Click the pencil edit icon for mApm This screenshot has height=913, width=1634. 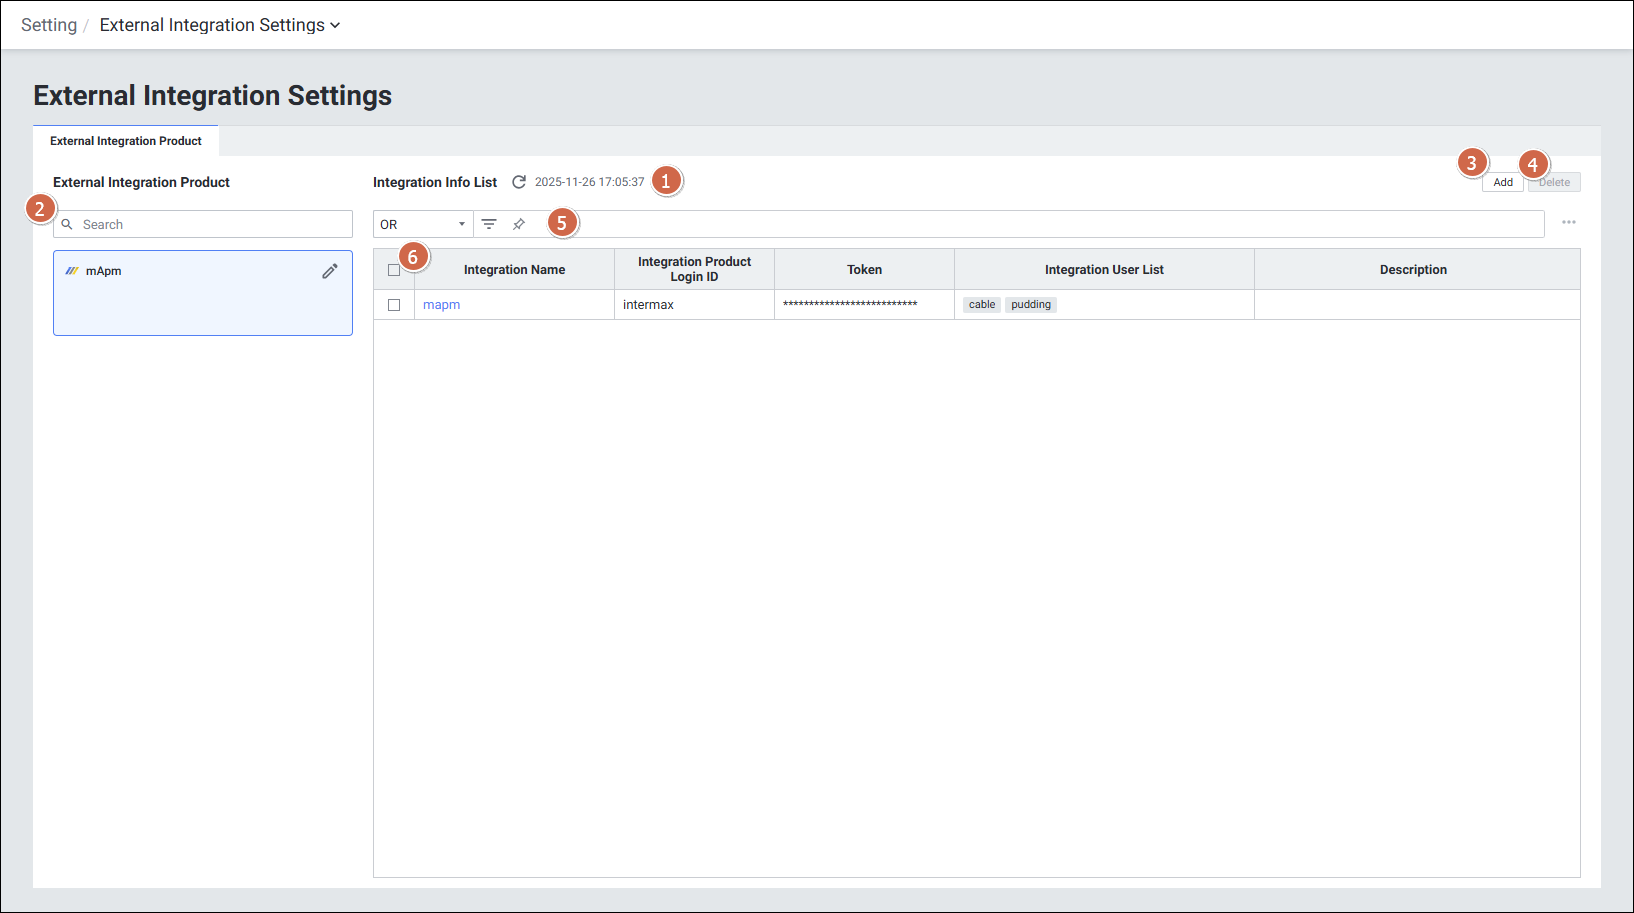tap(330, 271)
